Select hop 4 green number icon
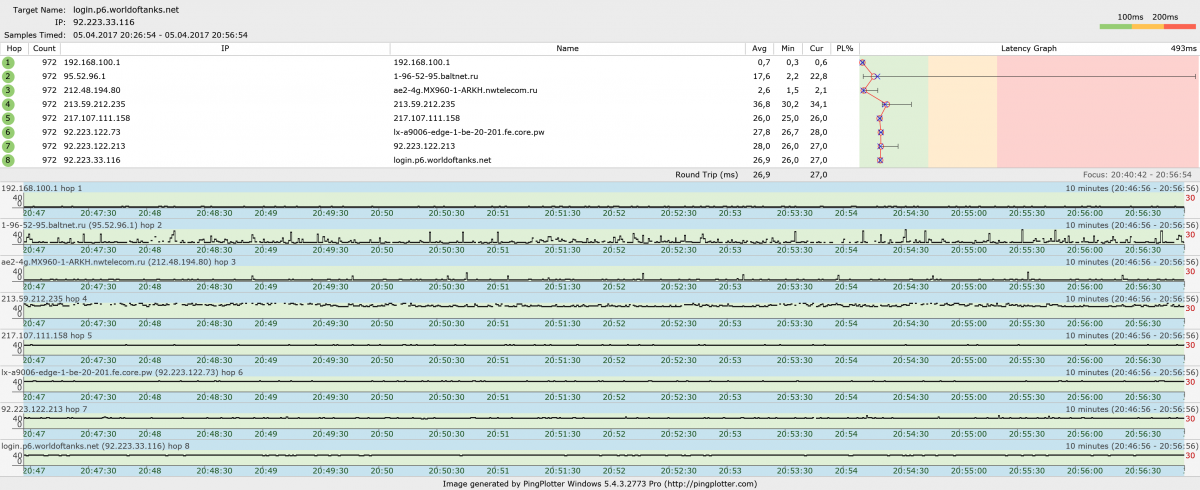 (x=8, y=104)
